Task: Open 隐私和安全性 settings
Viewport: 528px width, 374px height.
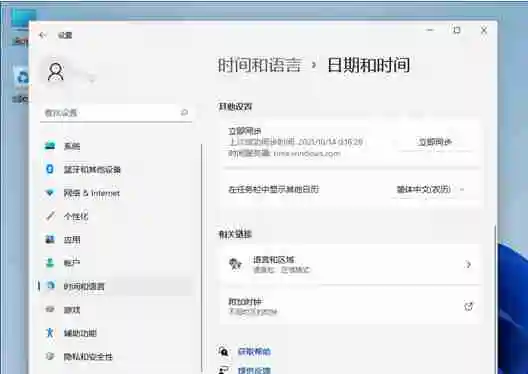Action: 116,356
